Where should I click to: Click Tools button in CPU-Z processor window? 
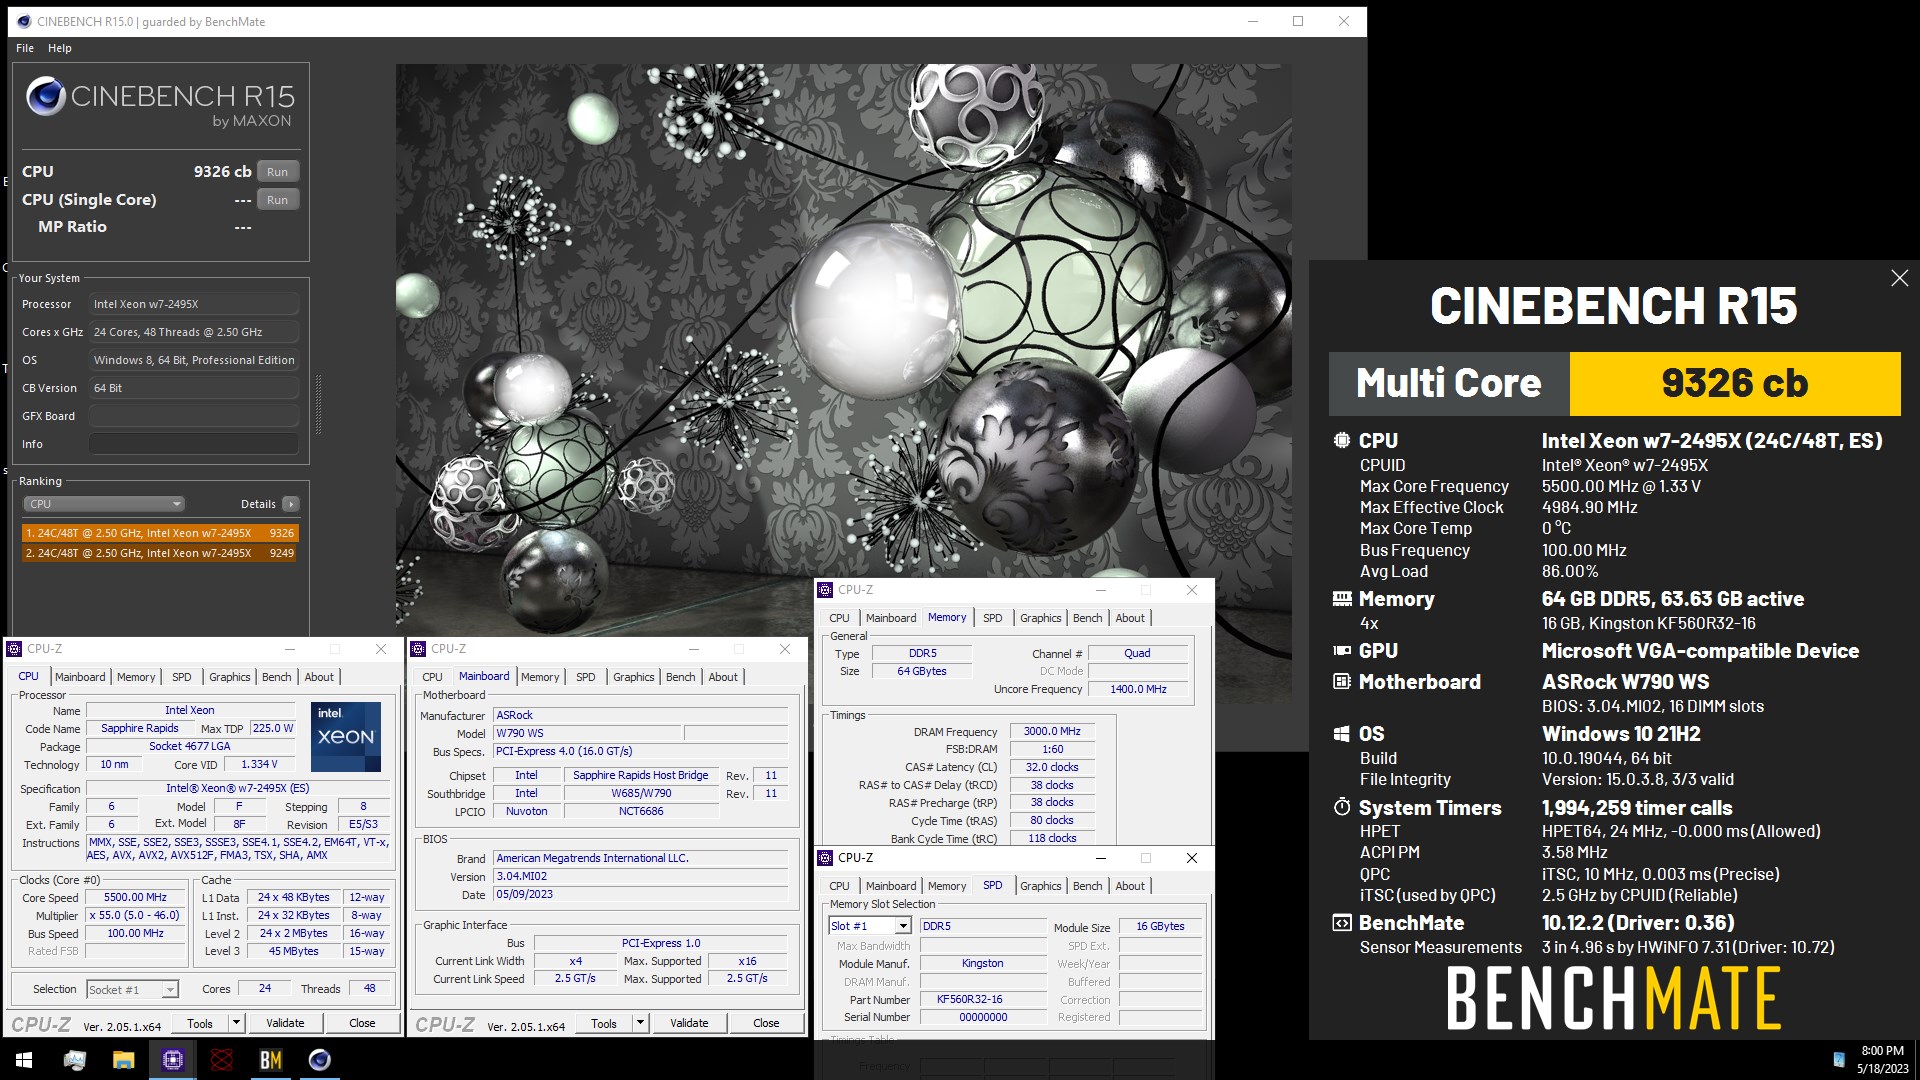[200, 1023]
